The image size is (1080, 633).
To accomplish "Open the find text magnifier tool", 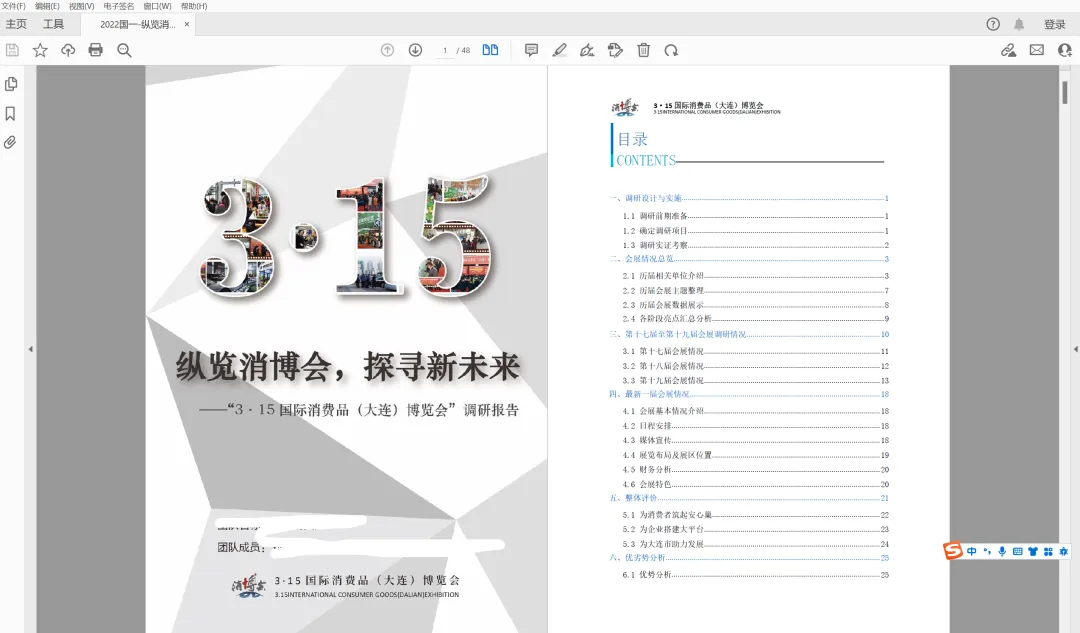I will (x=124, y=50).
